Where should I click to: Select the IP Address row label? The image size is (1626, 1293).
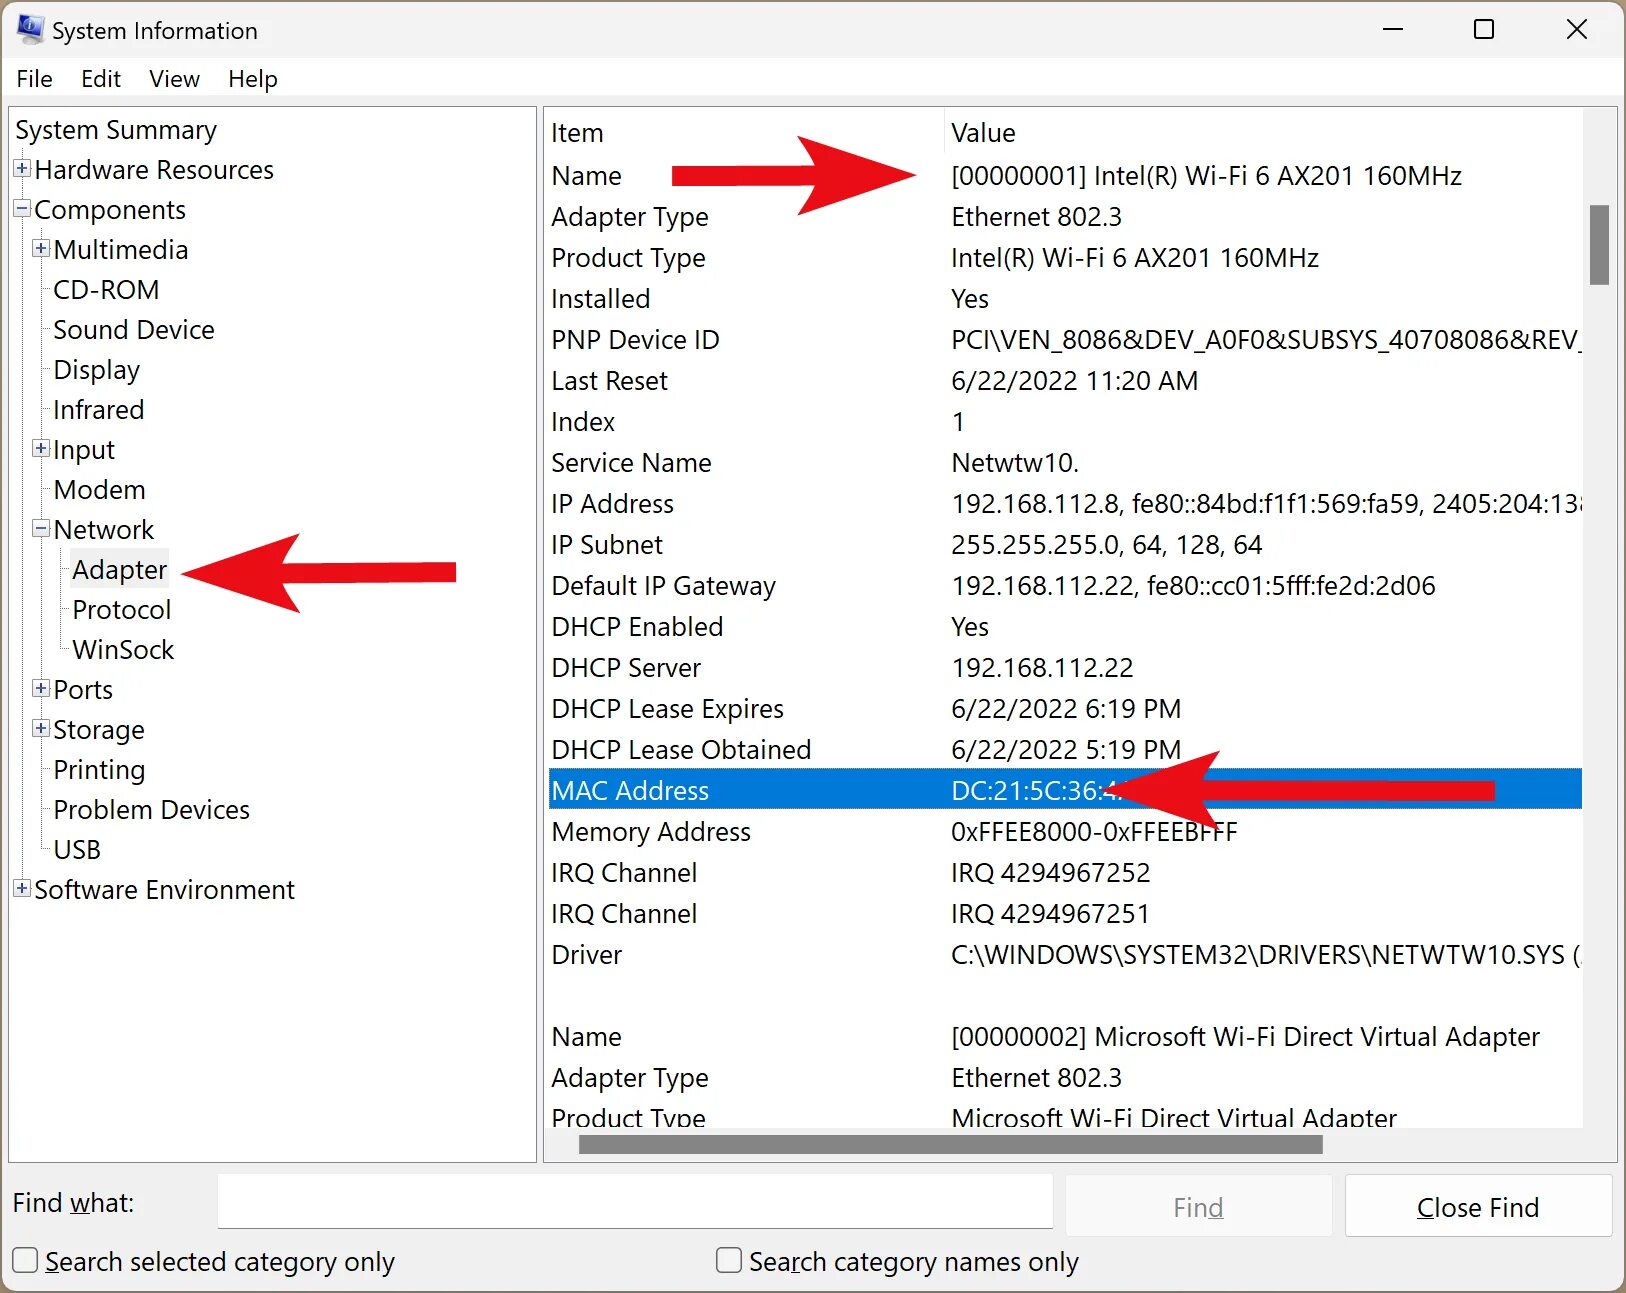point(613,504)
